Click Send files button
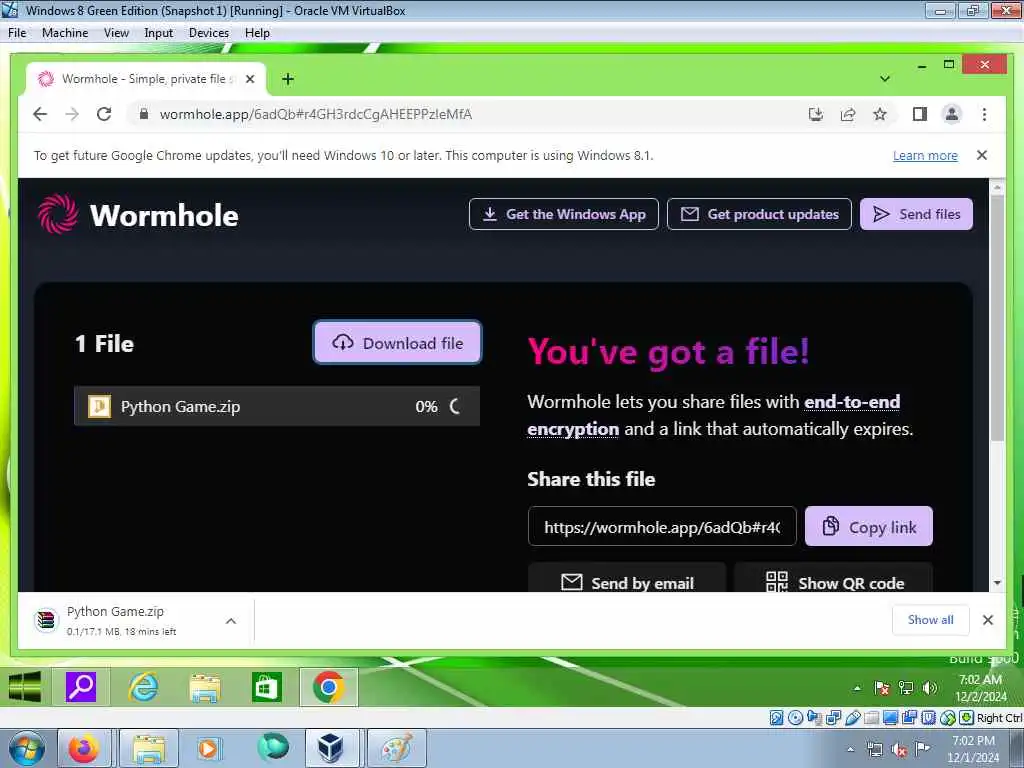1024x768 pixels. 916,214
